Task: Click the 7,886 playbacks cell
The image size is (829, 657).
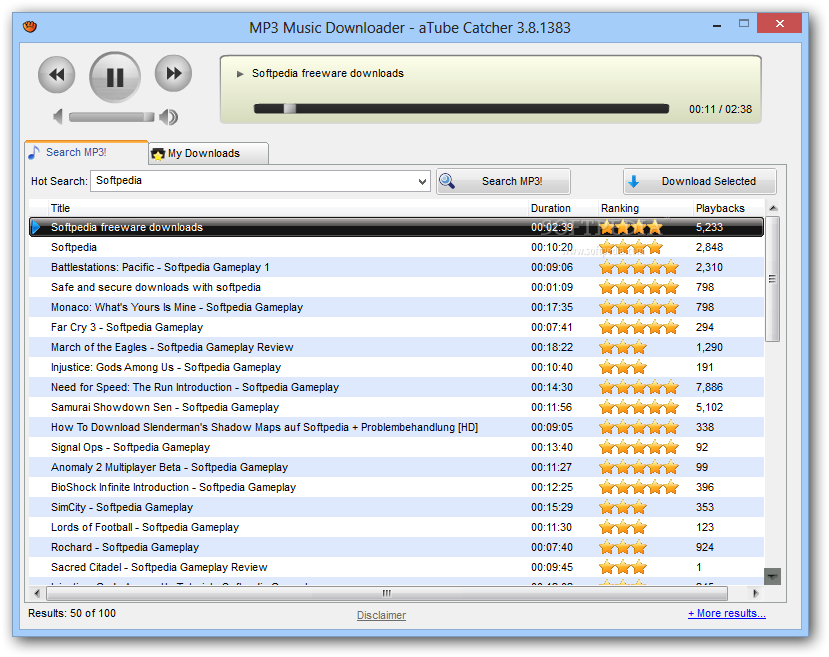Action: 709,387
